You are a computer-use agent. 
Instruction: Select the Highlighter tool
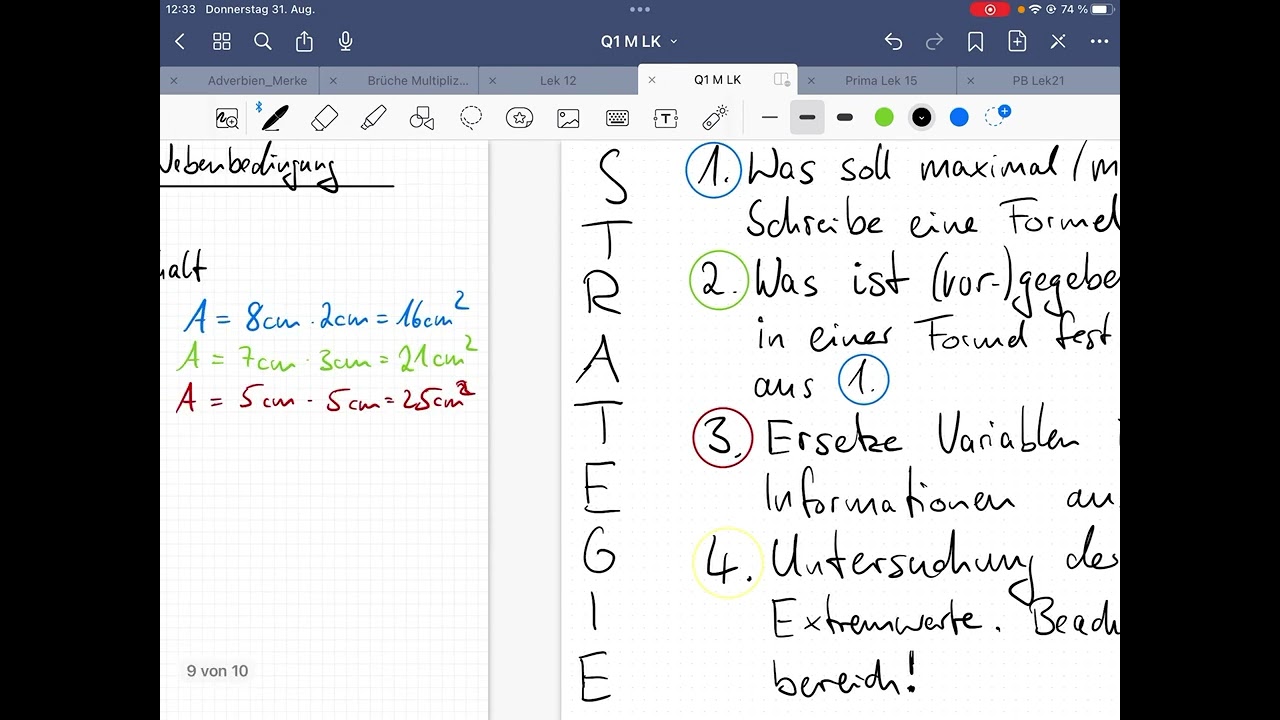tap(373, 118)
